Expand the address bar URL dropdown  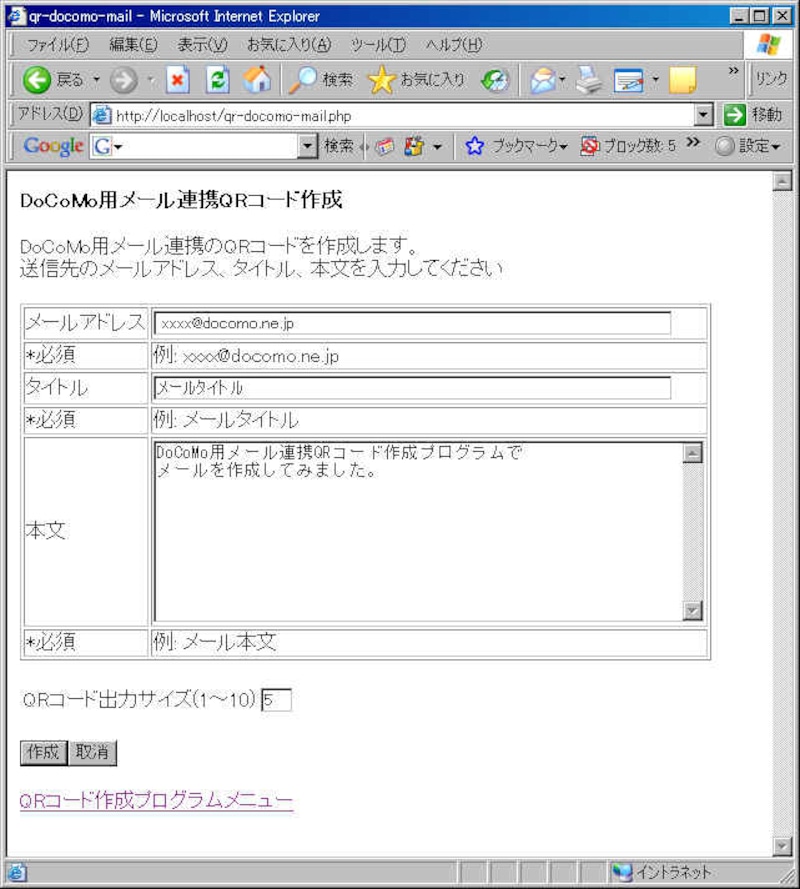pos(703,116)
